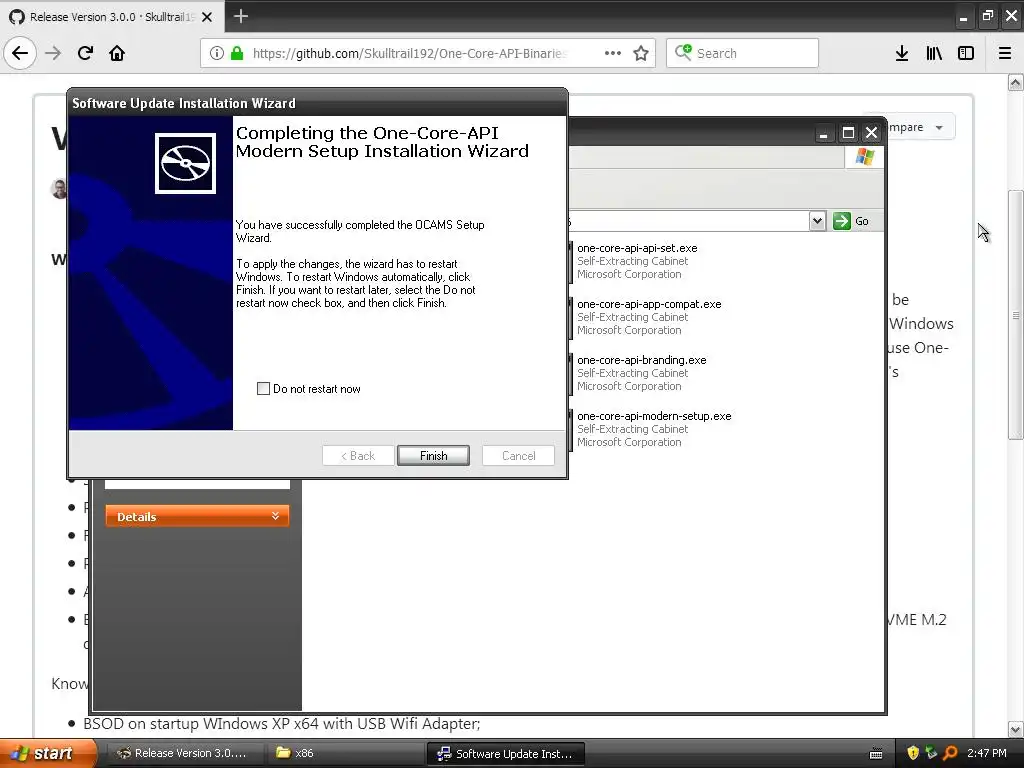The image size is (1024, 768).
Task: Reload the GitHub page
Action: [x=85, y=53]
